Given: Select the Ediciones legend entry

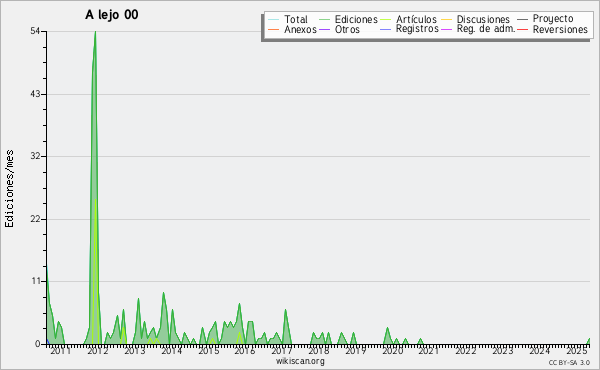Looking at the screenshot, I should pos(348,19).
